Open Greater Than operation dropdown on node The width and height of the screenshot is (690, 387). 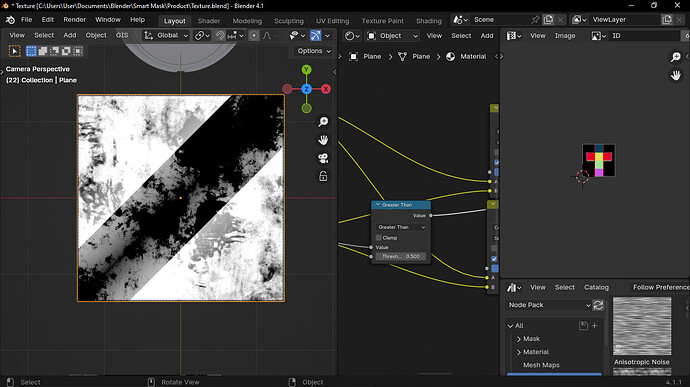pyautogui.click(x=401, y=227)
